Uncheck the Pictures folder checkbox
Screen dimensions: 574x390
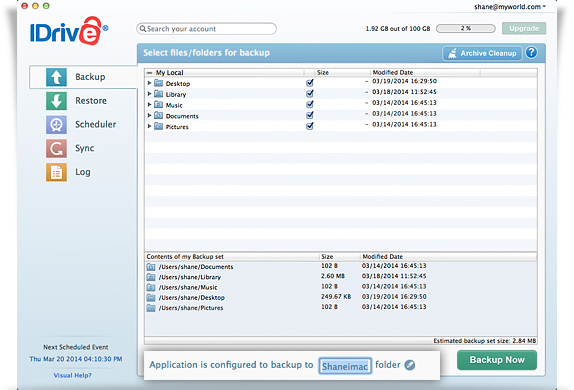[310, 126]
